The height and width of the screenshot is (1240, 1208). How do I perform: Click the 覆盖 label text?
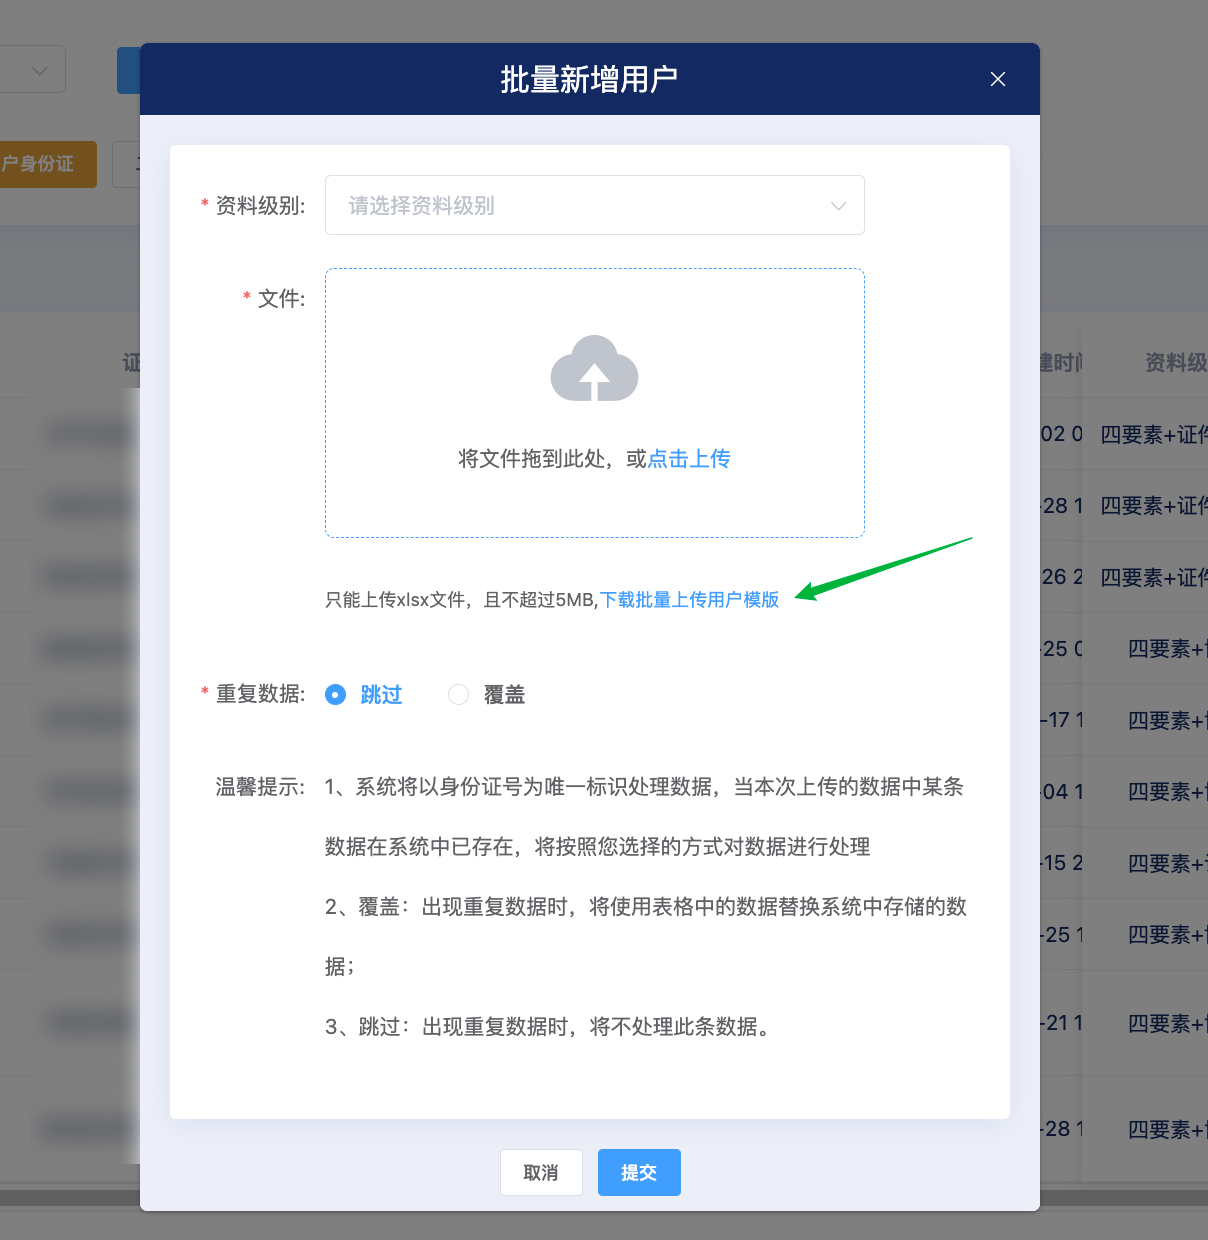(x=504, y=695)
